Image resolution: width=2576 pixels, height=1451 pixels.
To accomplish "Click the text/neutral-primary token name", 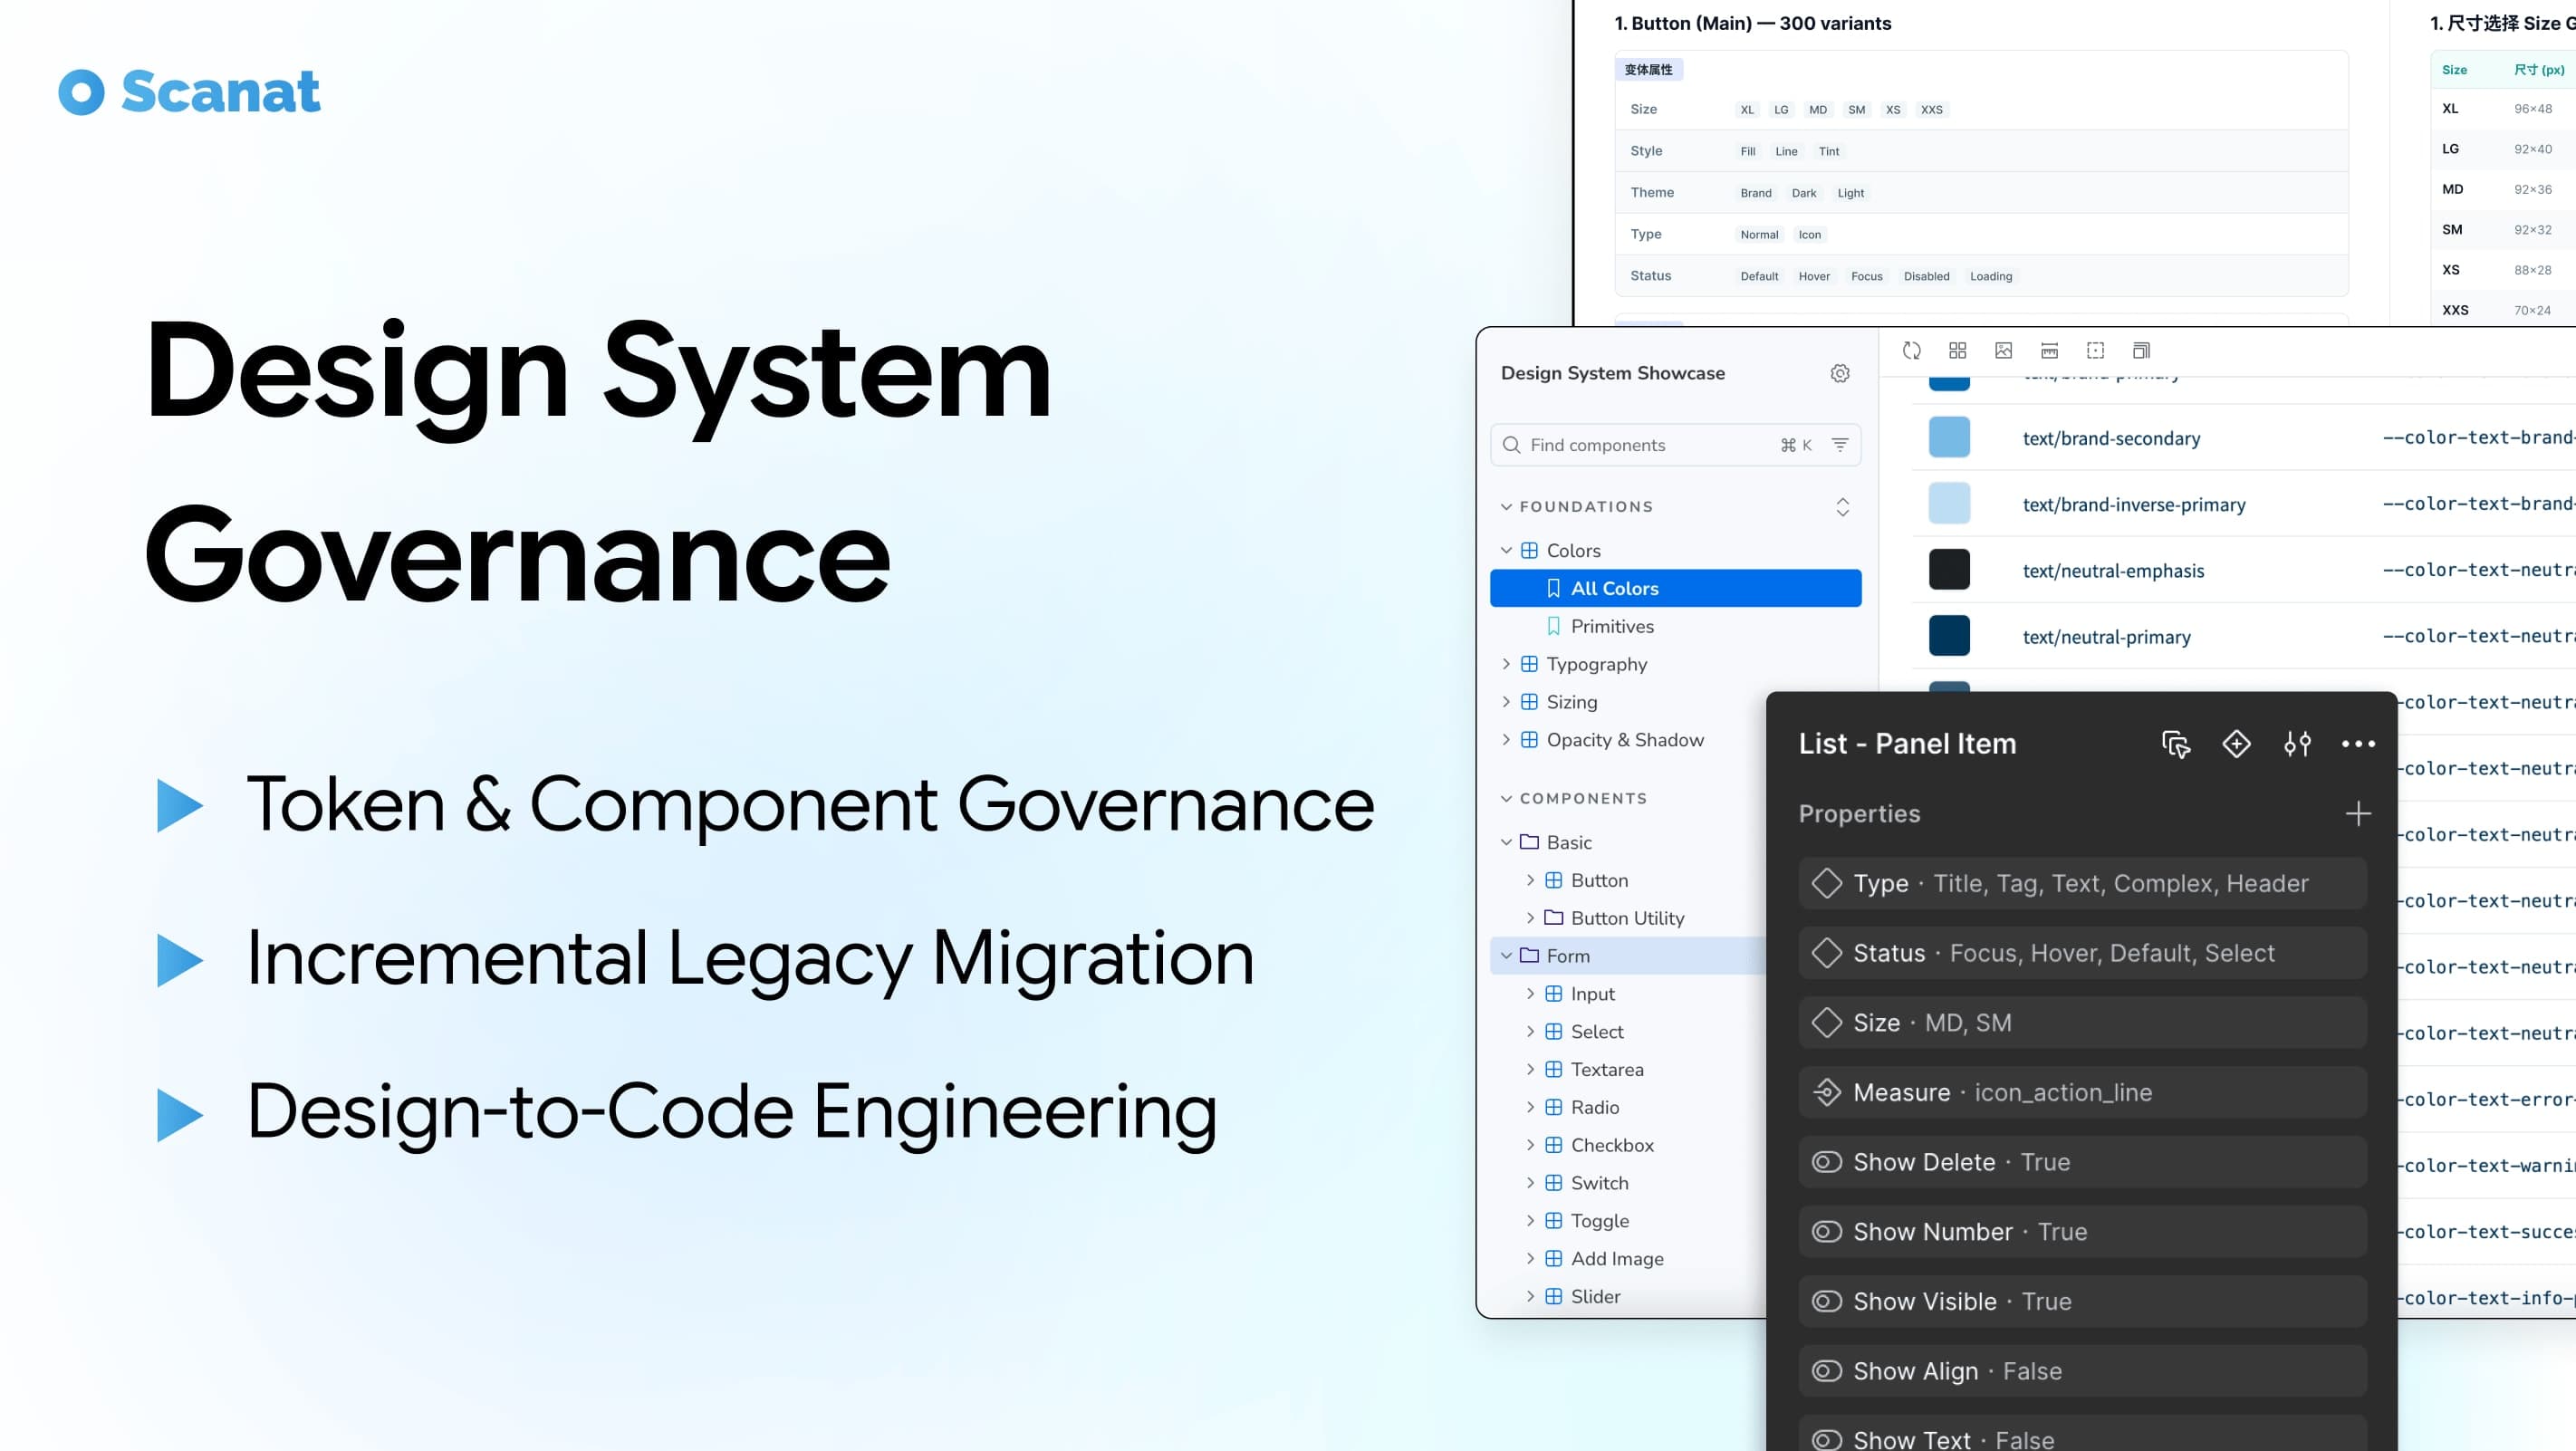I will (2106, 637).
